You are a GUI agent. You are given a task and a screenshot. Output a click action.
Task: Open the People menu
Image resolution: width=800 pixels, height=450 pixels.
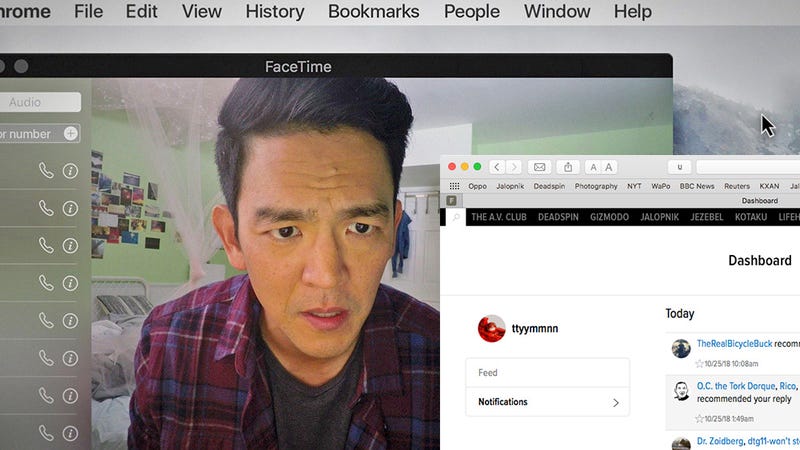(471, 11)
